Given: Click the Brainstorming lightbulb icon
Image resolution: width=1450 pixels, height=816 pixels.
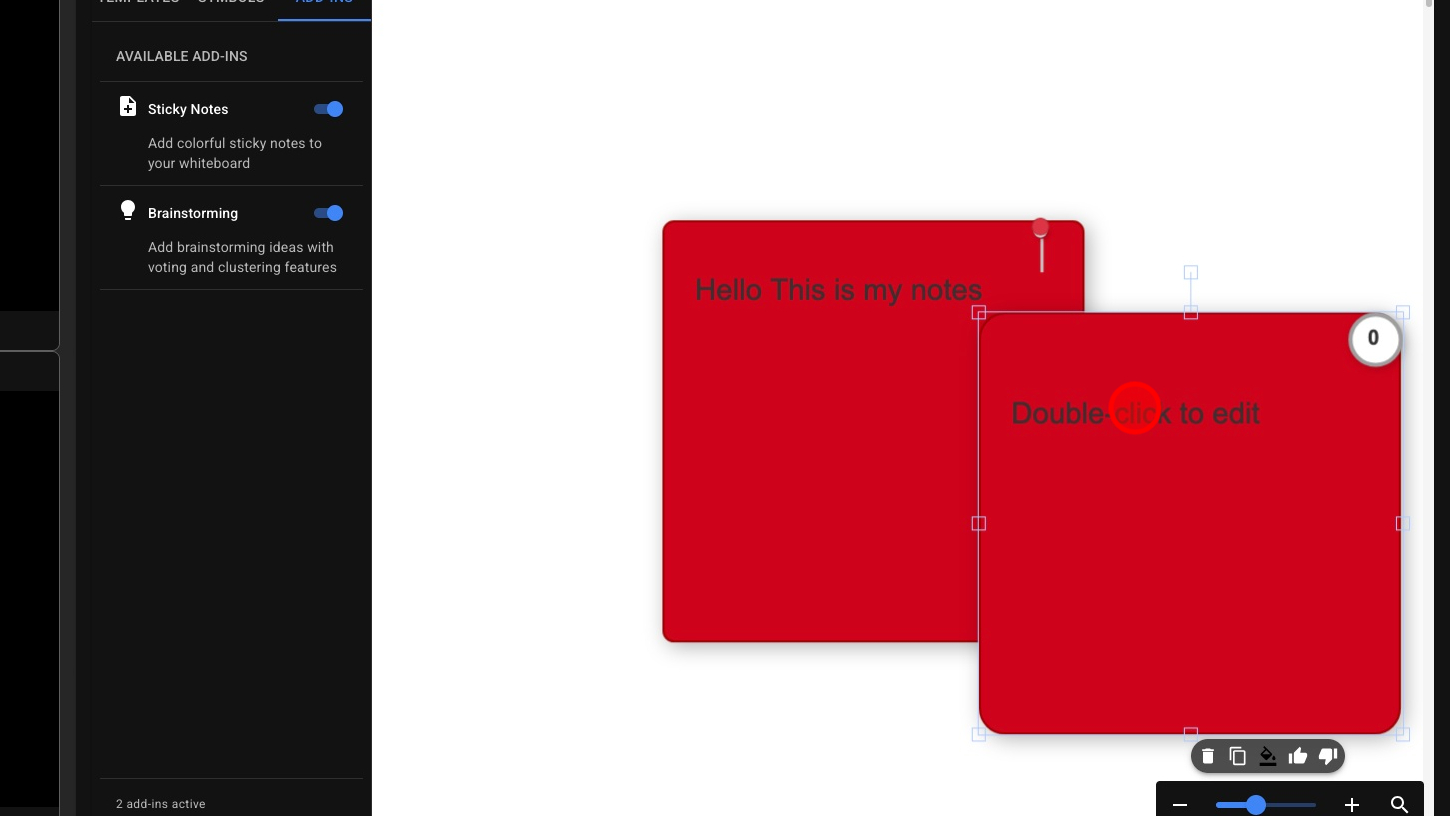Looking at the screenshot, I should 128,211.
